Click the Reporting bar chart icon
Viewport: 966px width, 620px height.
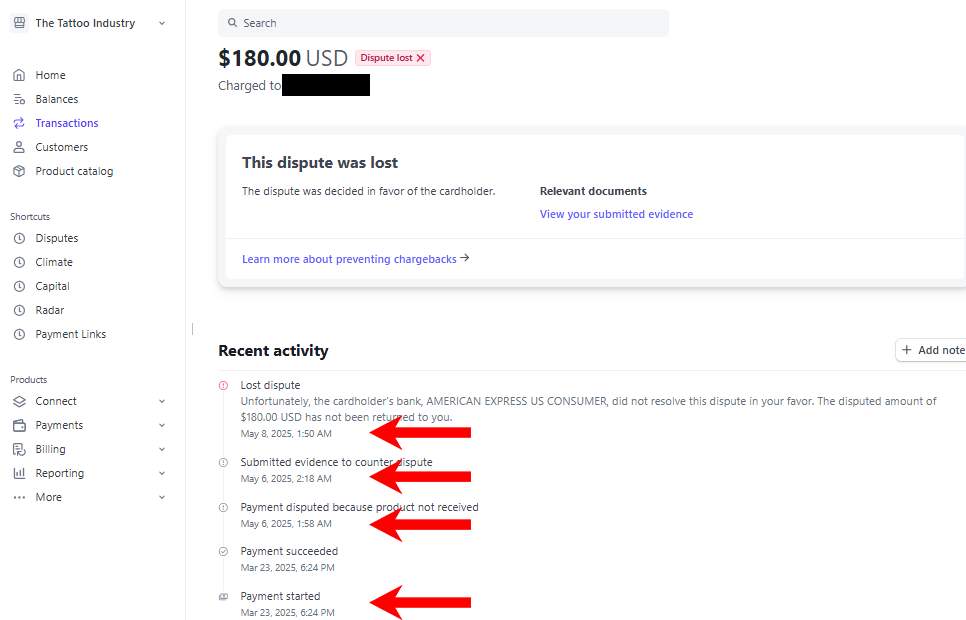18,473
